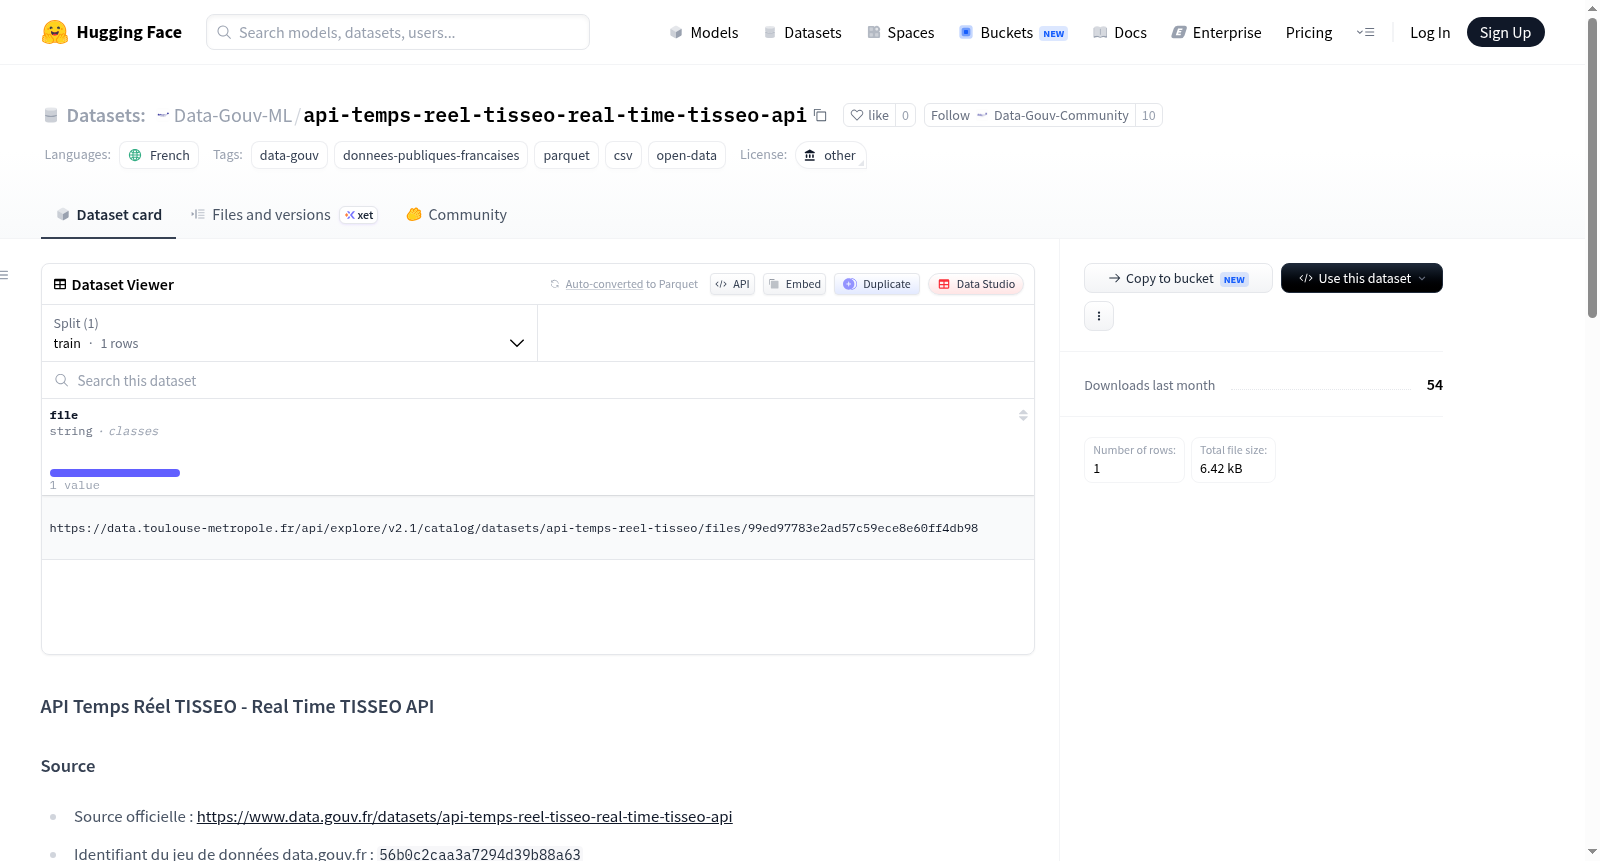Sort the file column with arrows icon

(x=1023, y=415)
